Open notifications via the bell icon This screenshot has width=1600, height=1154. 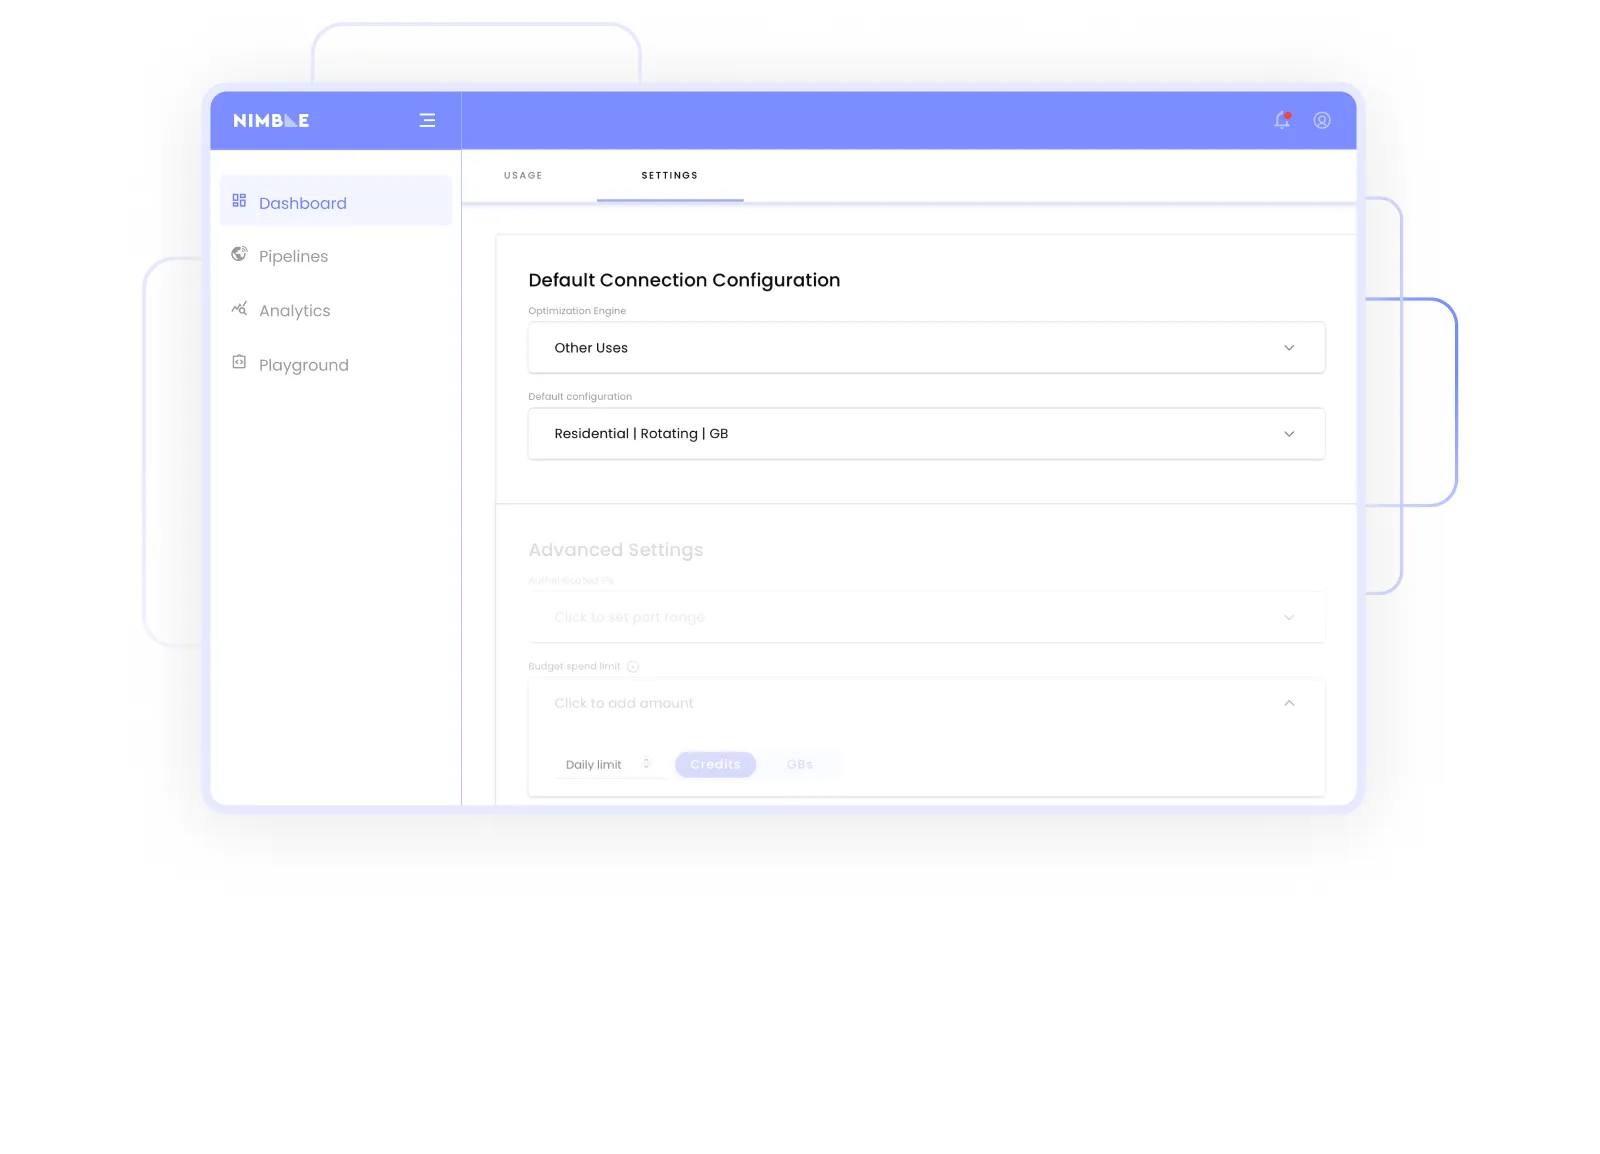click(x=1281, y=120)
